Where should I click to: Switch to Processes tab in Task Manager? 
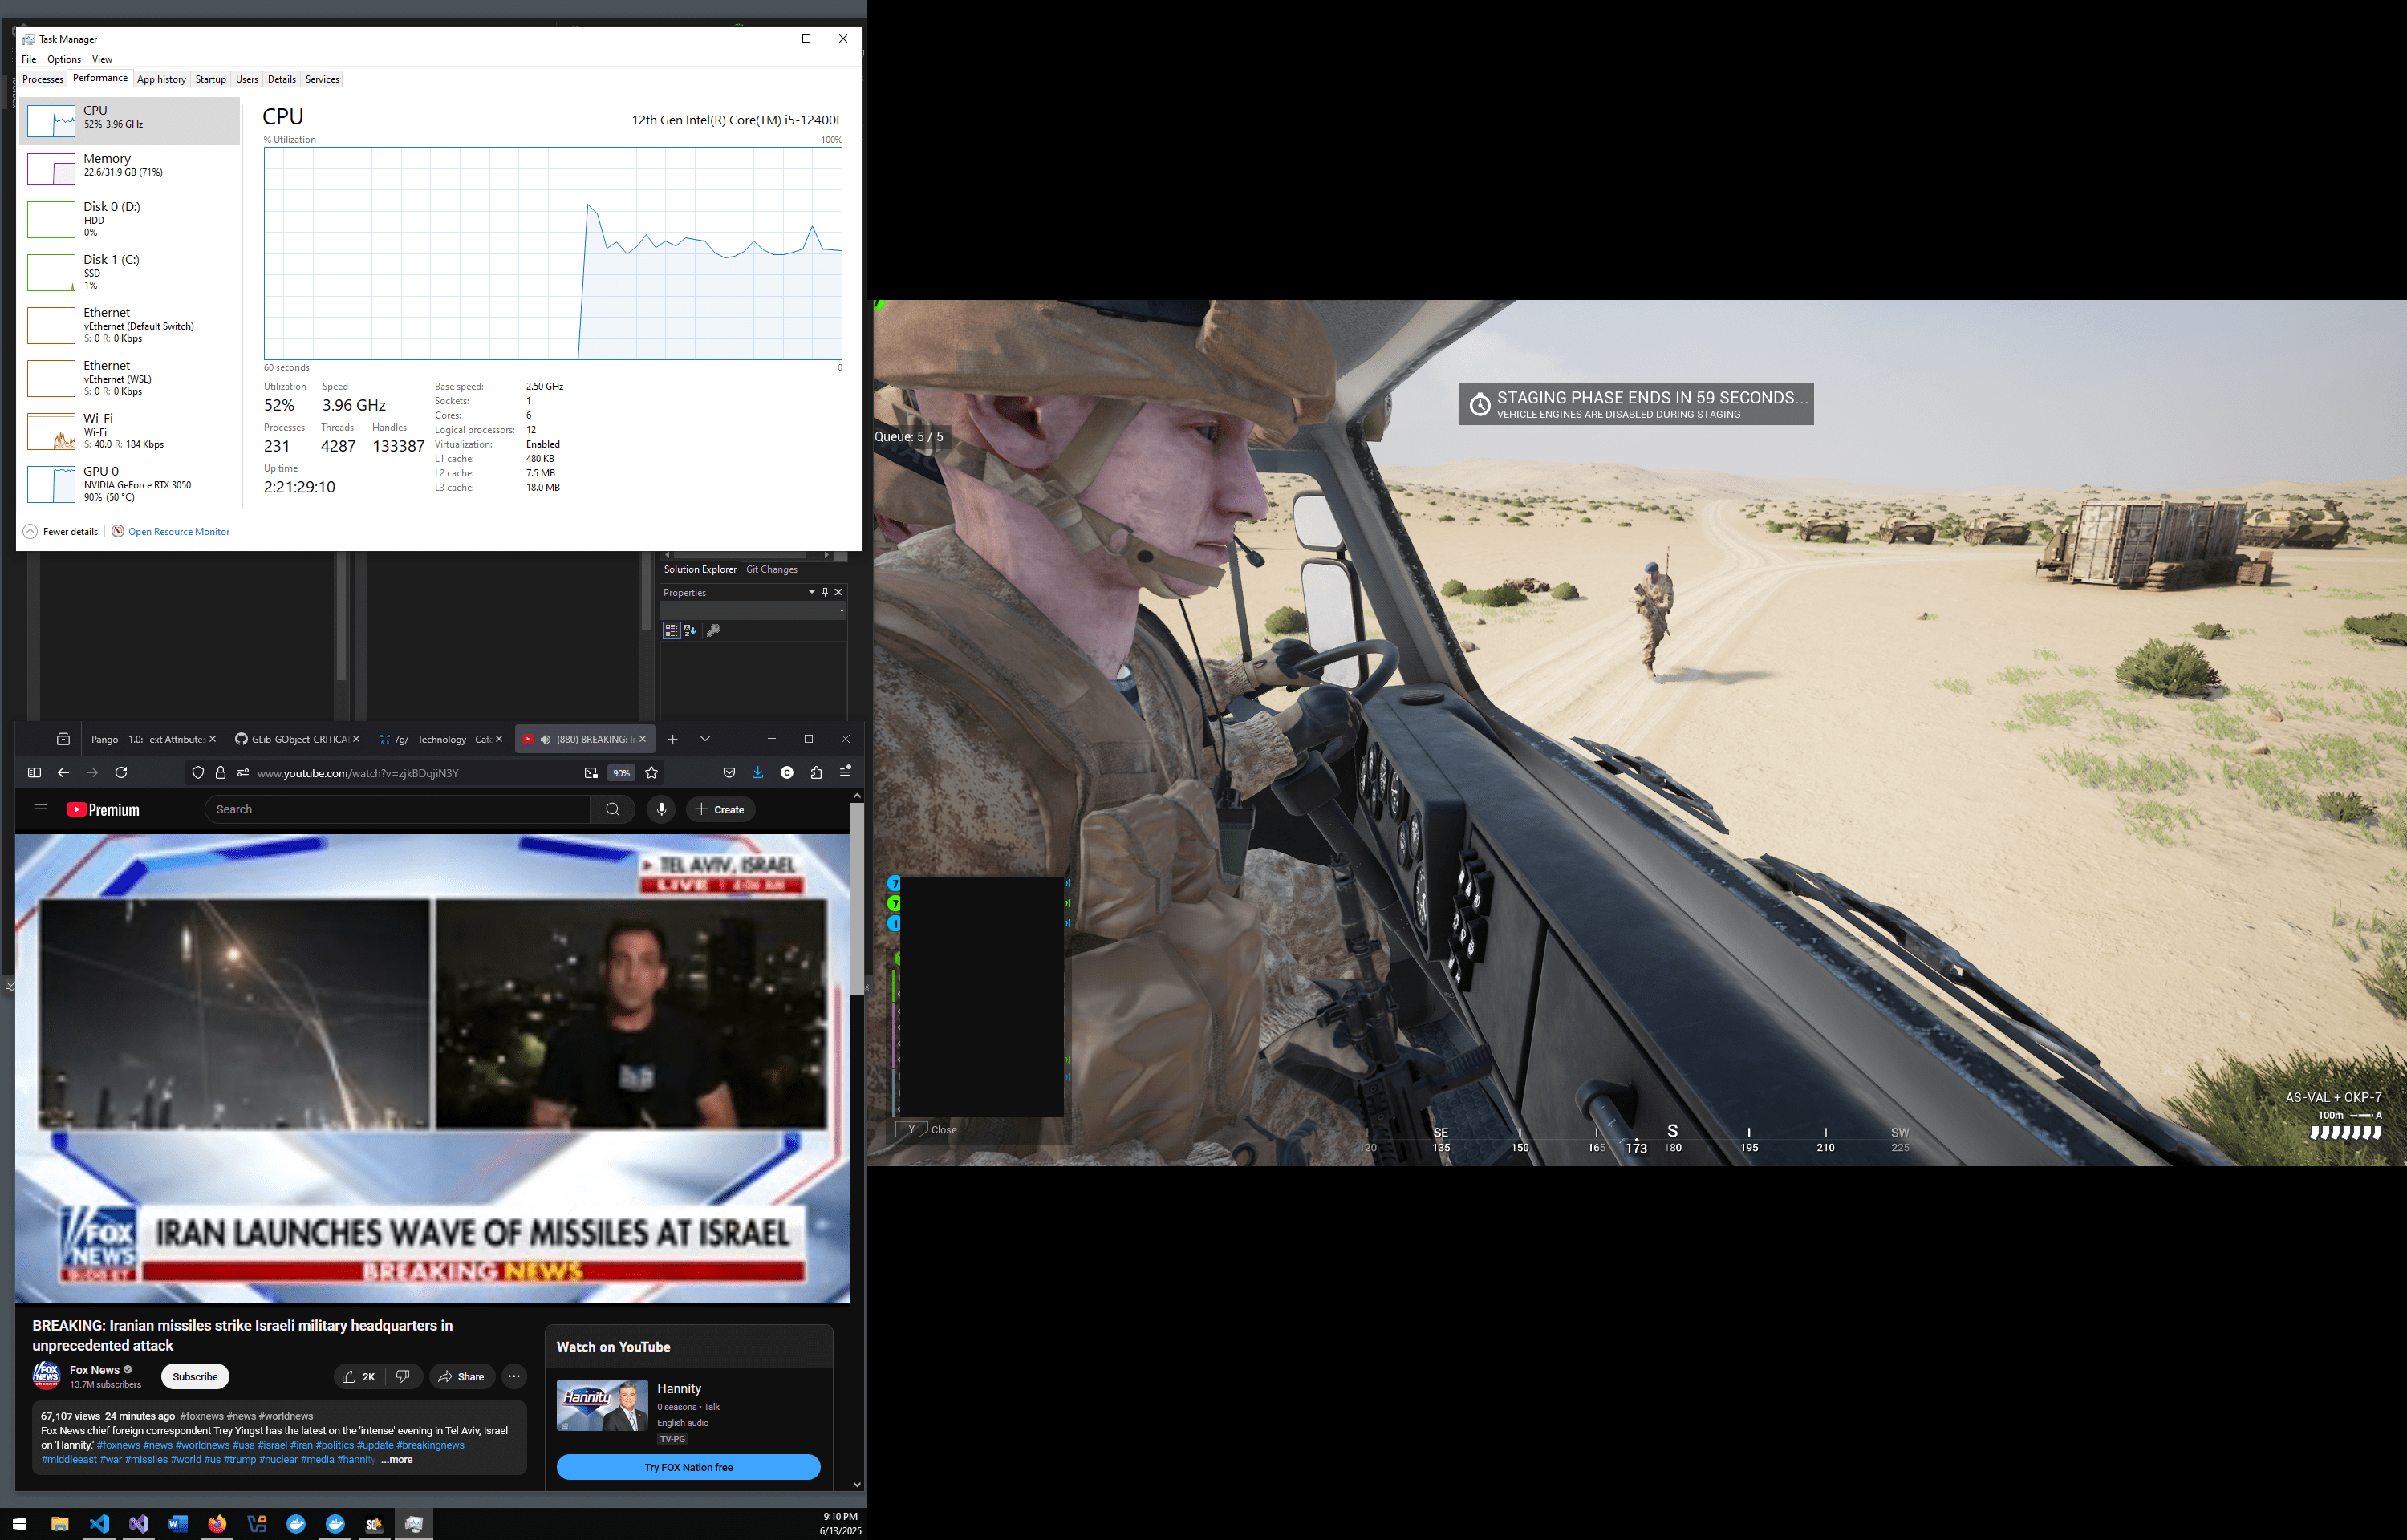pos(43,79)
